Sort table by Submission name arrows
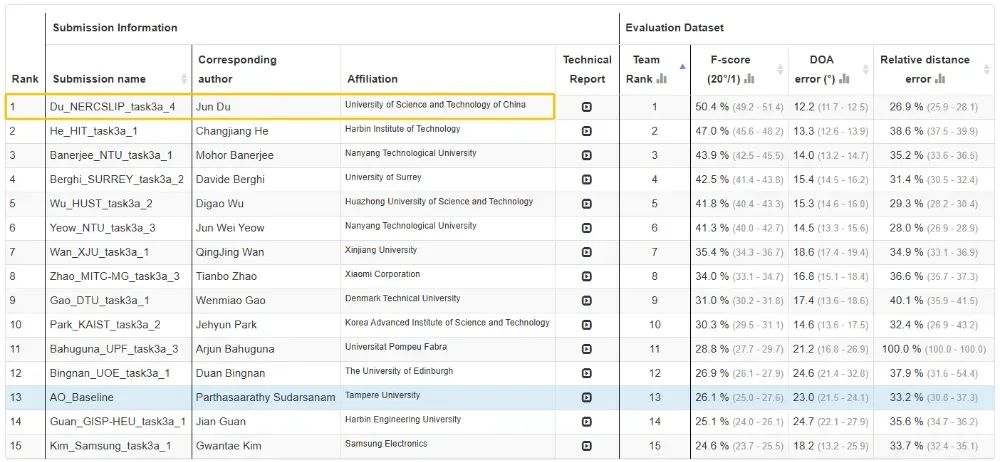This screenshot has height=462, width=1000. pyautogui.click(x=184, y=79)
